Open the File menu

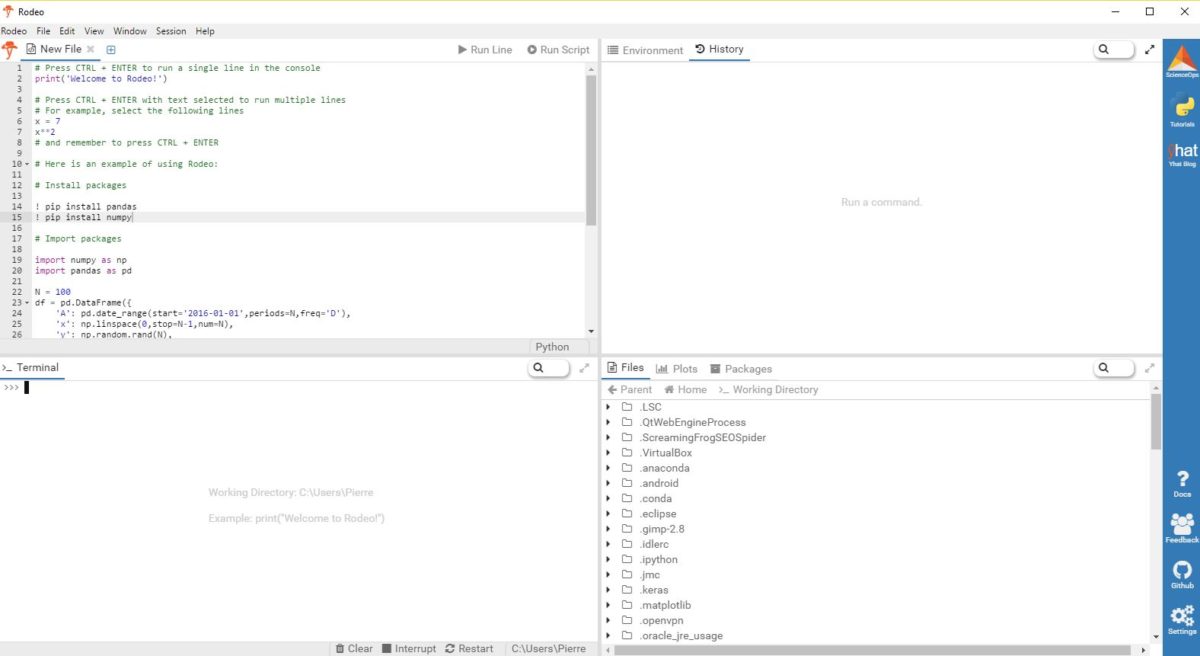(x=43, y=31)
